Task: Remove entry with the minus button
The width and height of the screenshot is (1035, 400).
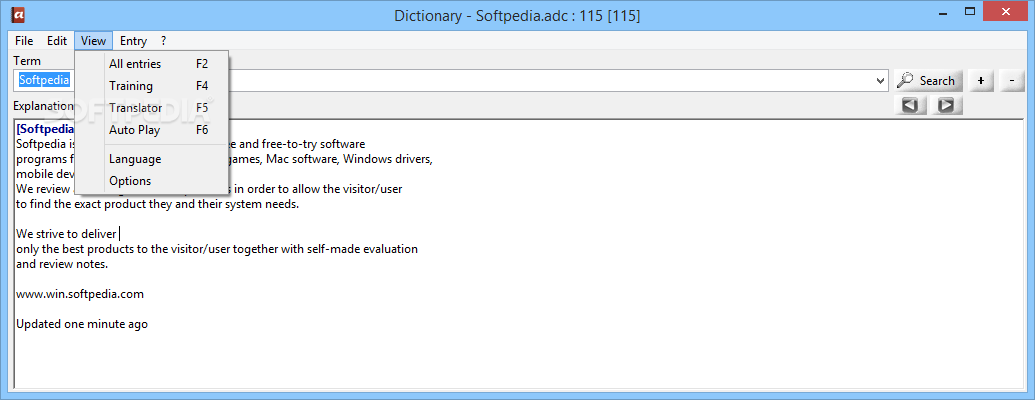Action: click(x=1012, y=81)
